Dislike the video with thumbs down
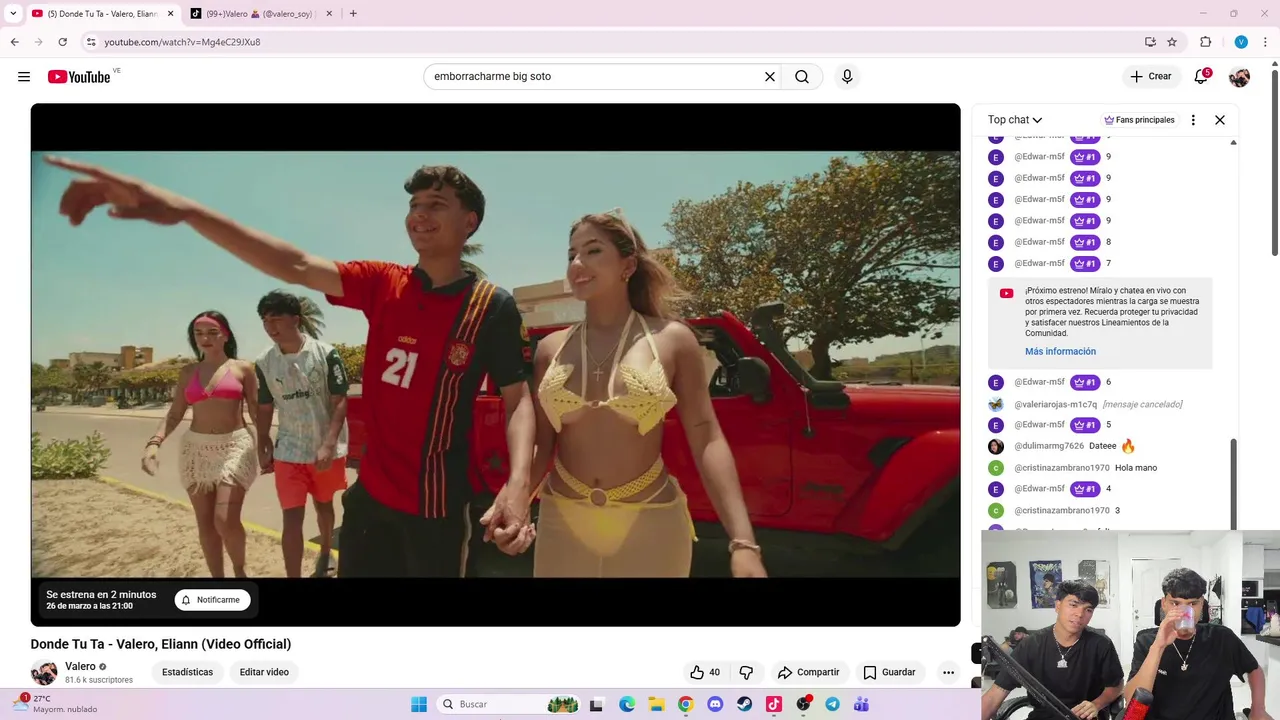Image resolution: width=1280 pixels, height=720 pixels. point(746,672)
